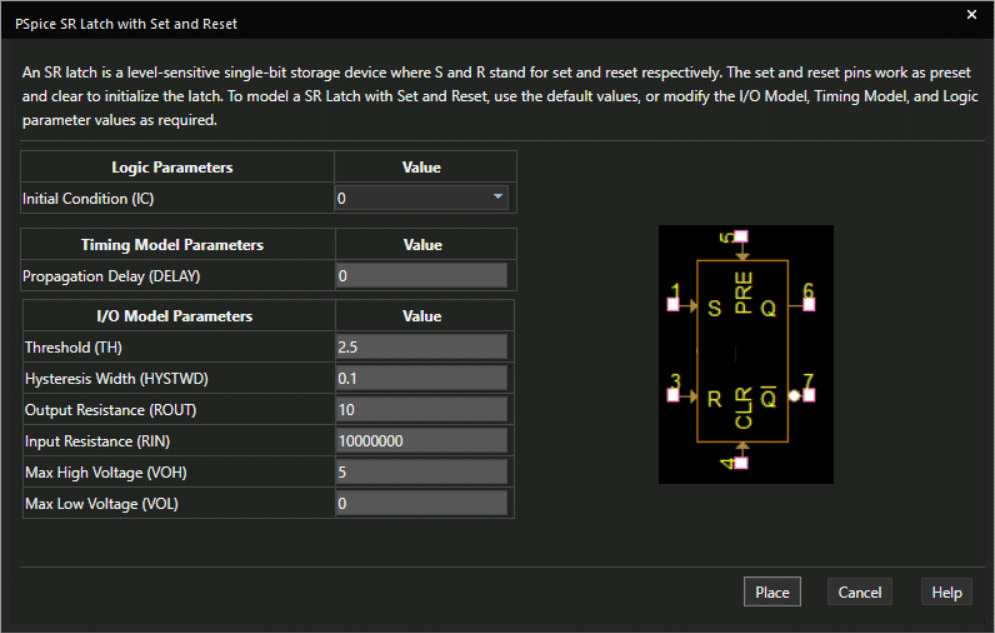Image resolution: width=995 pixels, height=633 pixels.
Task: Edit the Threshold (TH) value
Action: (422, 347)
